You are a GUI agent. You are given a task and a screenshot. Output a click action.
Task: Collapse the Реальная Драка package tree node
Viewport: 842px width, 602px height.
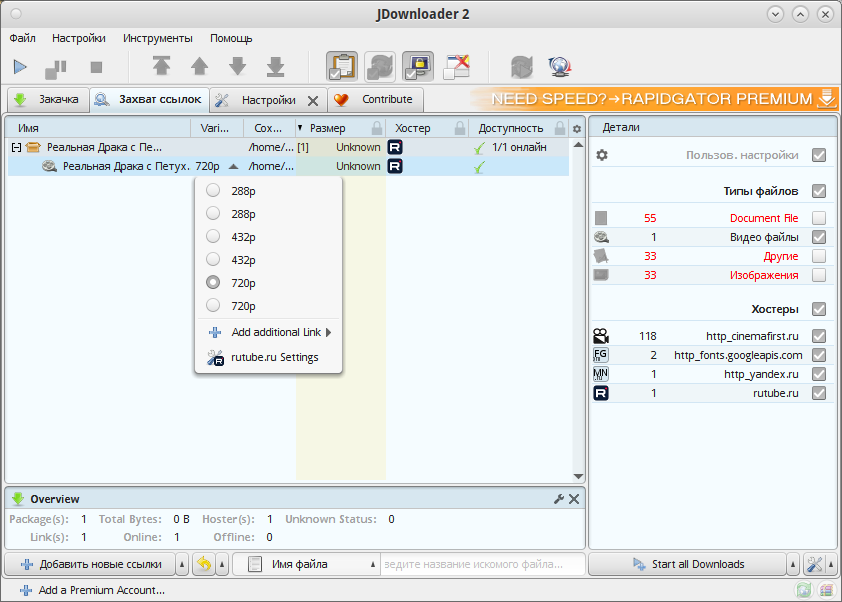pyautogui.click(x=17, y=147)
